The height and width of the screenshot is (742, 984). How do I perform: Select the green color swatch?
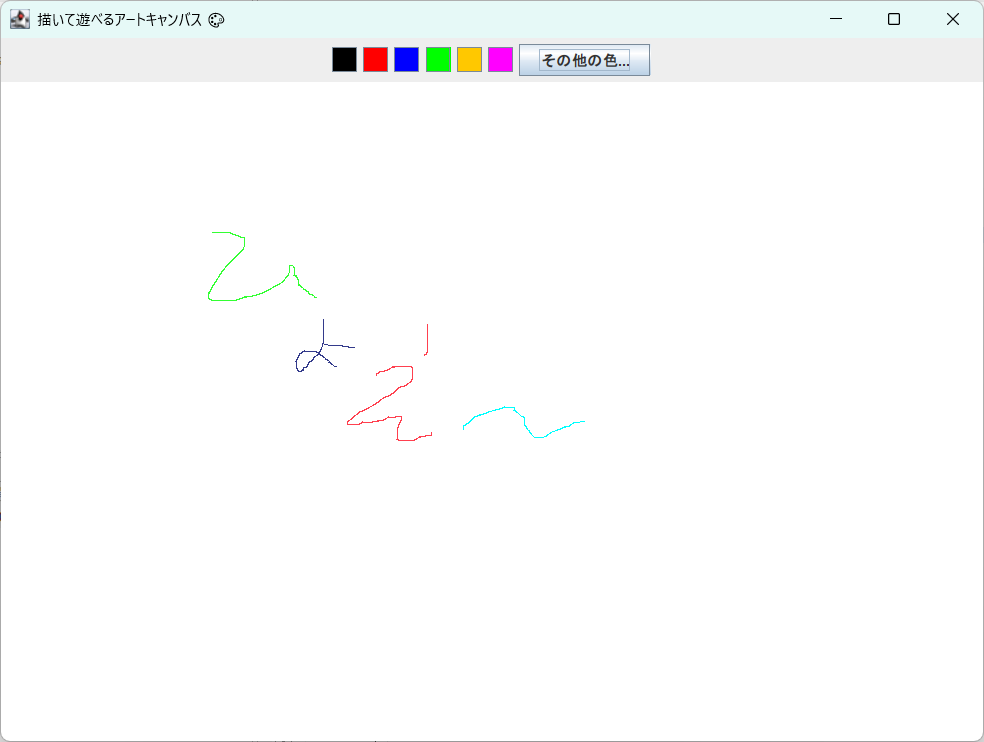point(437,59)
